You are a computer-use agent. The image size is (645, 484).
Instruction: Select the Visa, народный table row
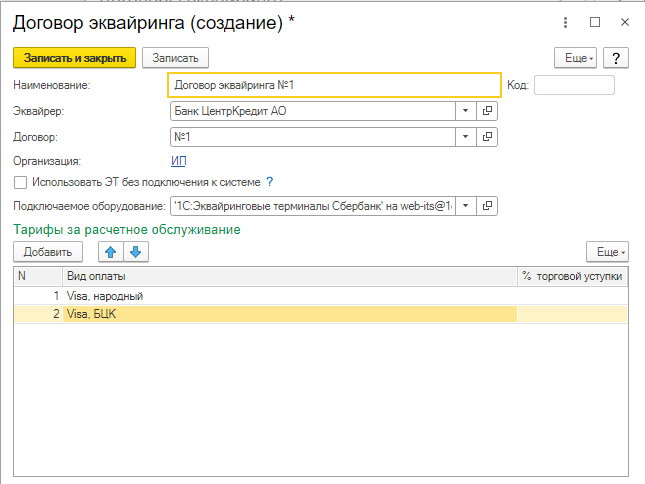click(x=321, y=296)
